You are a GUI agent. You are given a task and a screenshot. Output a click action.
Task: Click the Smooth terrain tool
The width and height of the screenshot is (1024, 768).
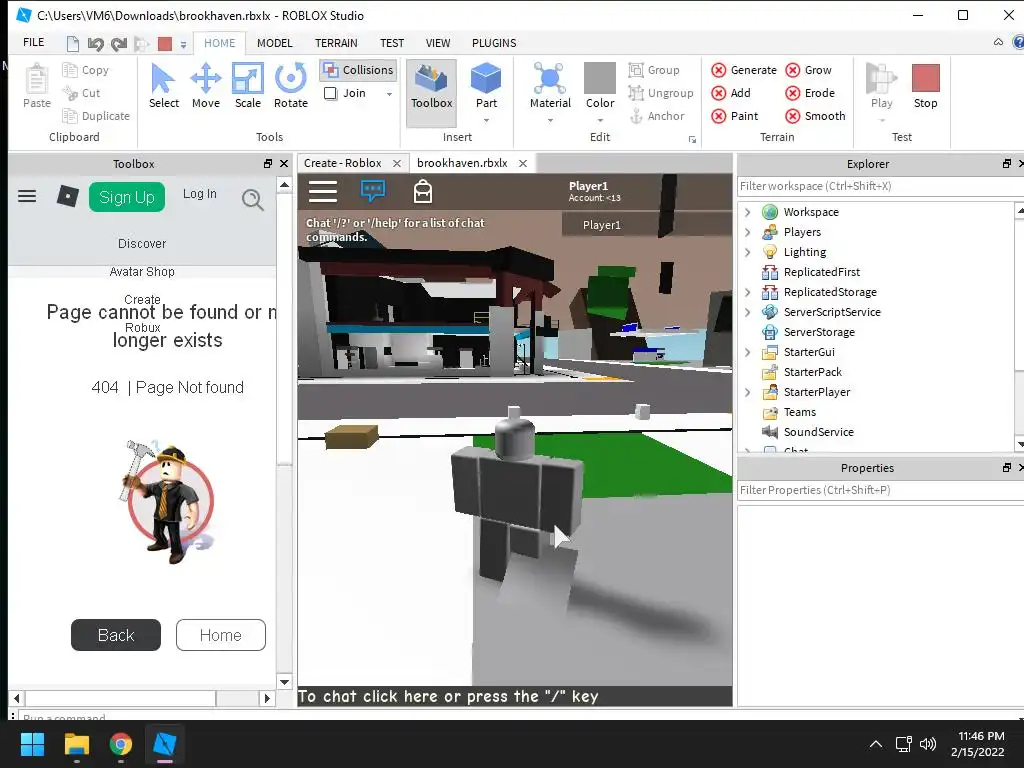815,116
